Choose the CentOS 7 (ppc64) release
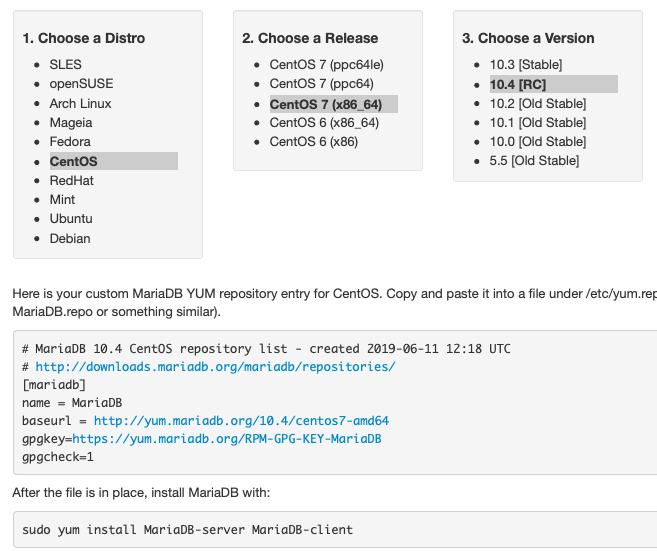The height and width of the screenshot is (551, 657). (x=321, y=84)
